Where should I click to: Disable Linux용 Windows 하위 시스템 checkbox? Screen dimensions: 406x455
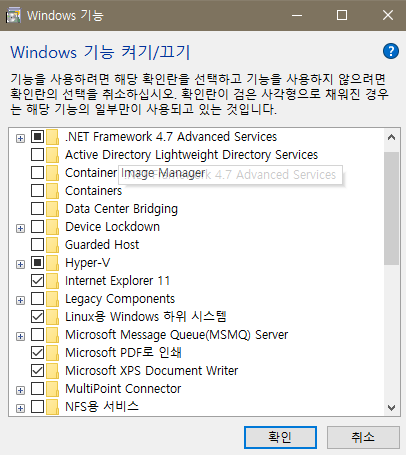click(37, 317)
